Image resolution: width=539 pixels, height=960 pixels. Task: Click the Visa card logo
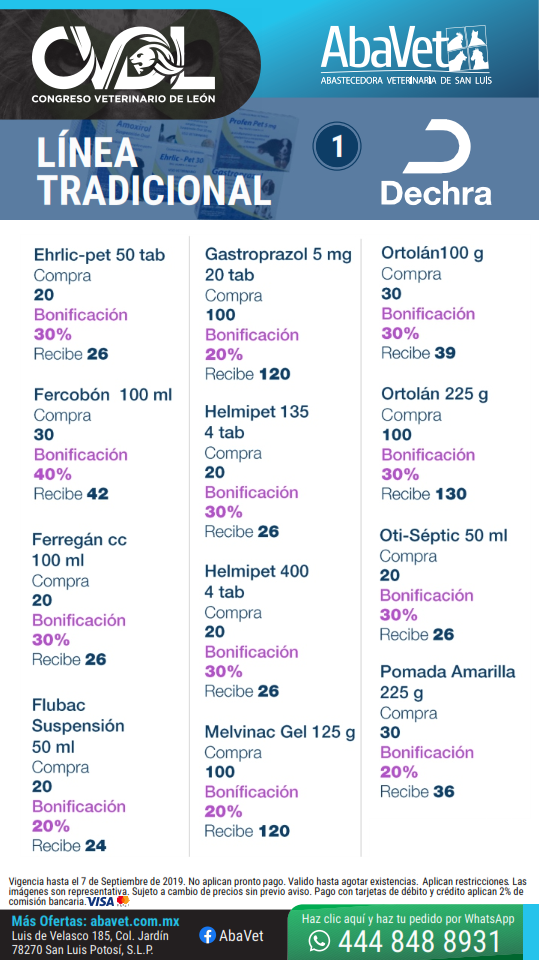[100, 902]
